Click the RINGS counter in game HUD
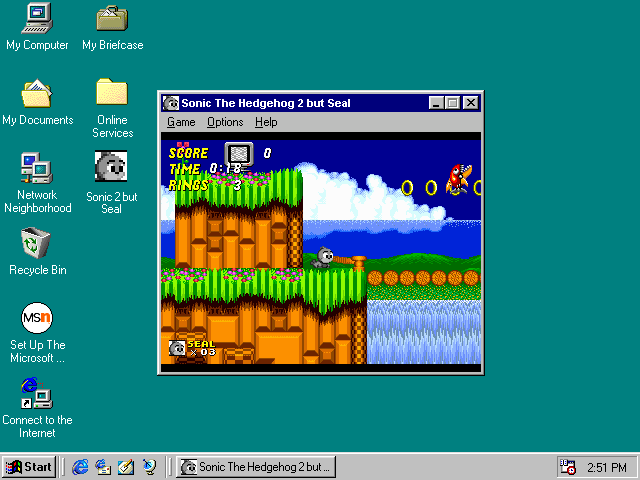Screen dimensions: 640x480 (205, 186)
